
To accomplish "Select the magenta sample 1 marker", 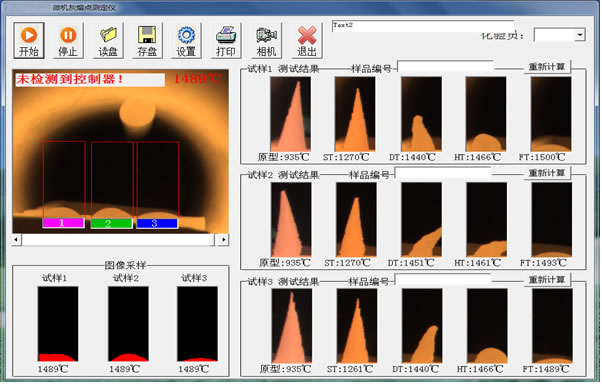I will [63, 223].
